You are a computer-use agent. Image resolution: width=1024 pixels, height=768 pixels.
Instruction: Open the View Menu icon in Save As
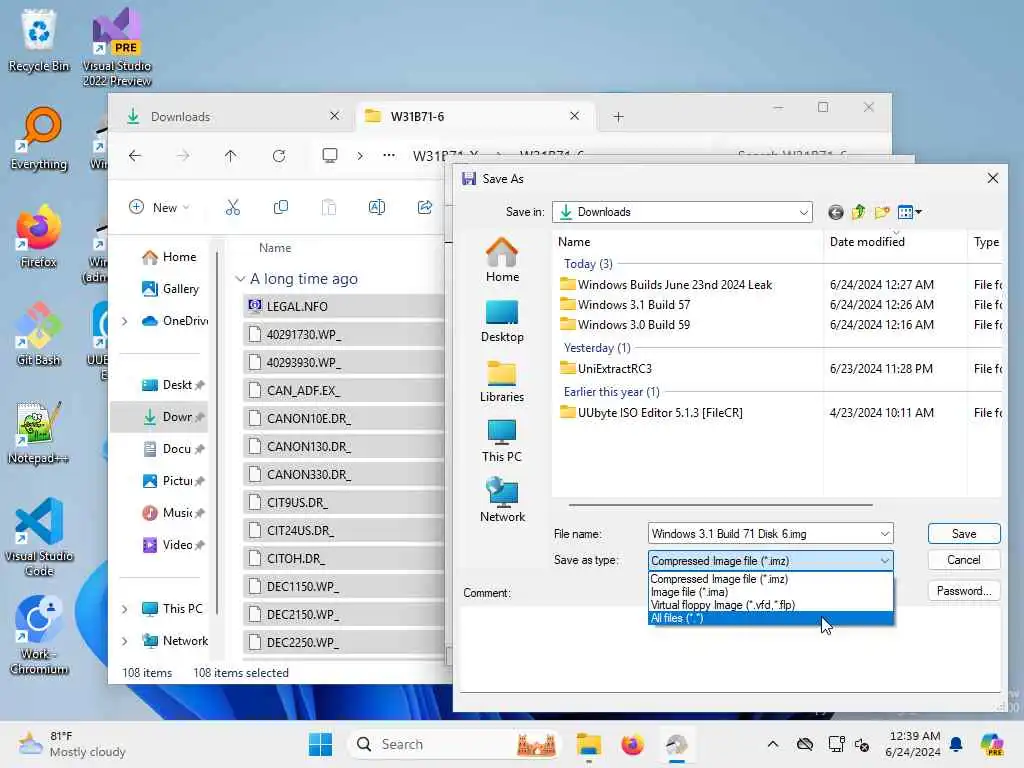click(909, 212)
